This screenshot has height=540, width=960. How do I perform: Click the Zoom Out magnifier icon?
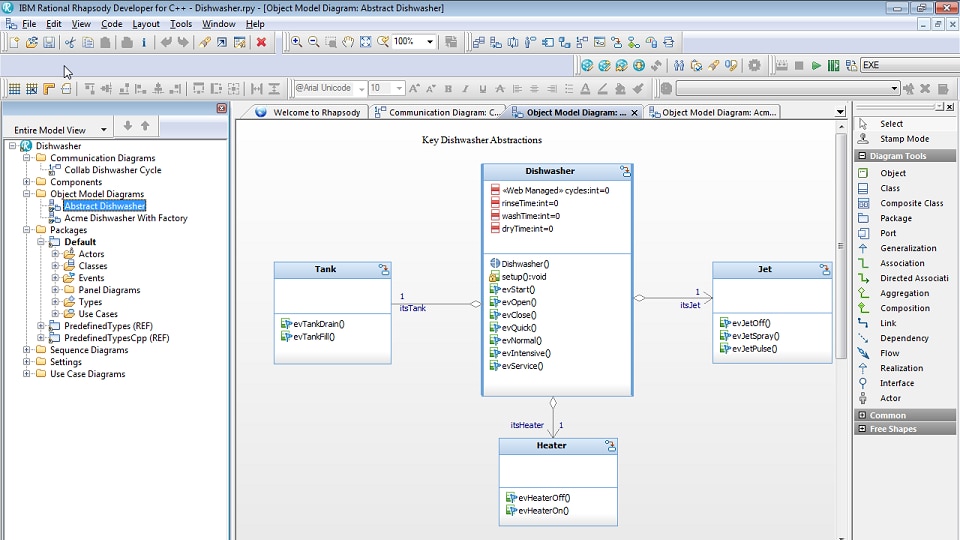(x=313, y=42)
